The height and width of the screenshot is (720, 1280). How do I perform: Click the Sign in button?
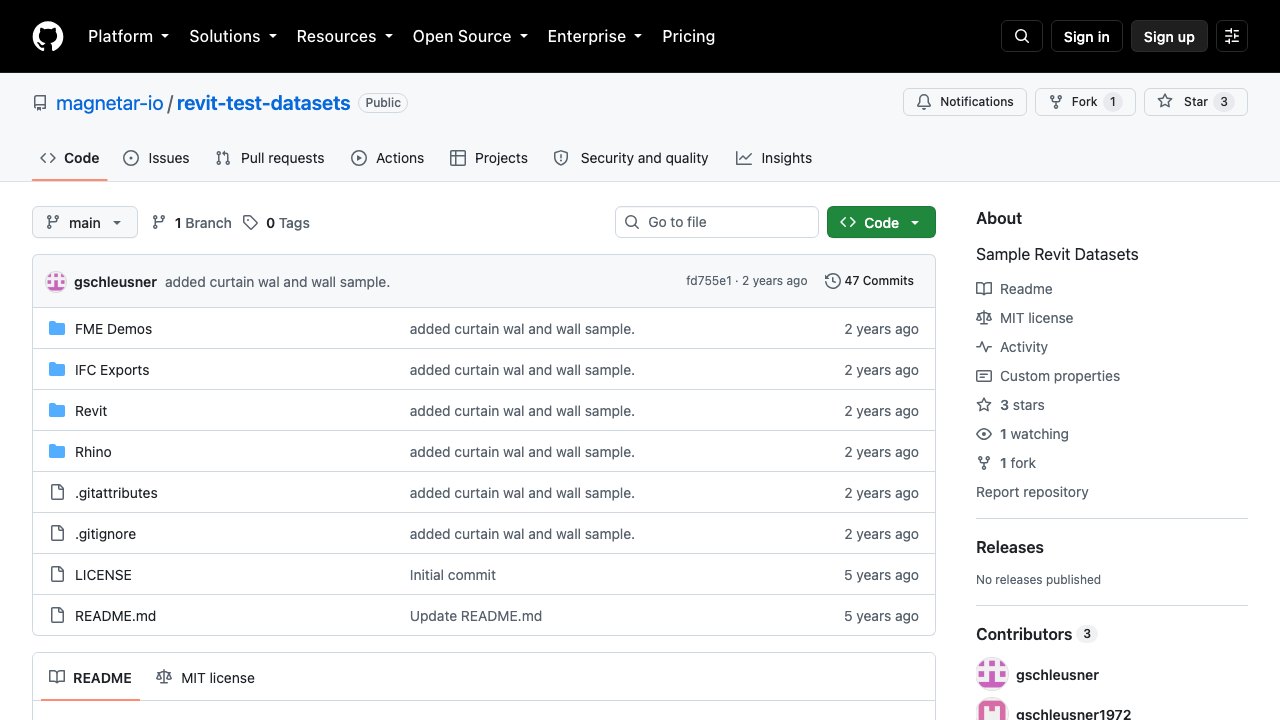tap(1087, 36)
